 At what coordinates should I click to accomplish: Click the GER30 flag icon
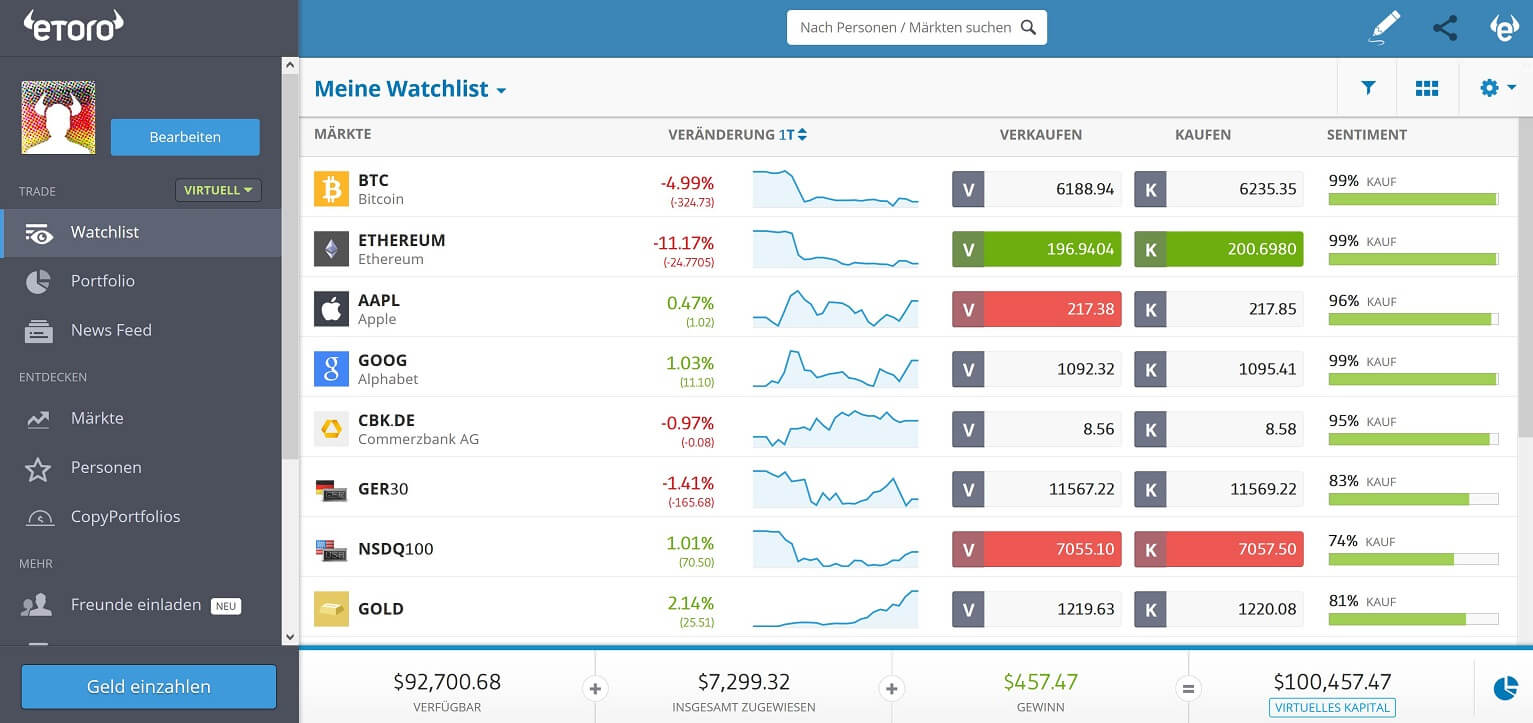pos(331,489)
